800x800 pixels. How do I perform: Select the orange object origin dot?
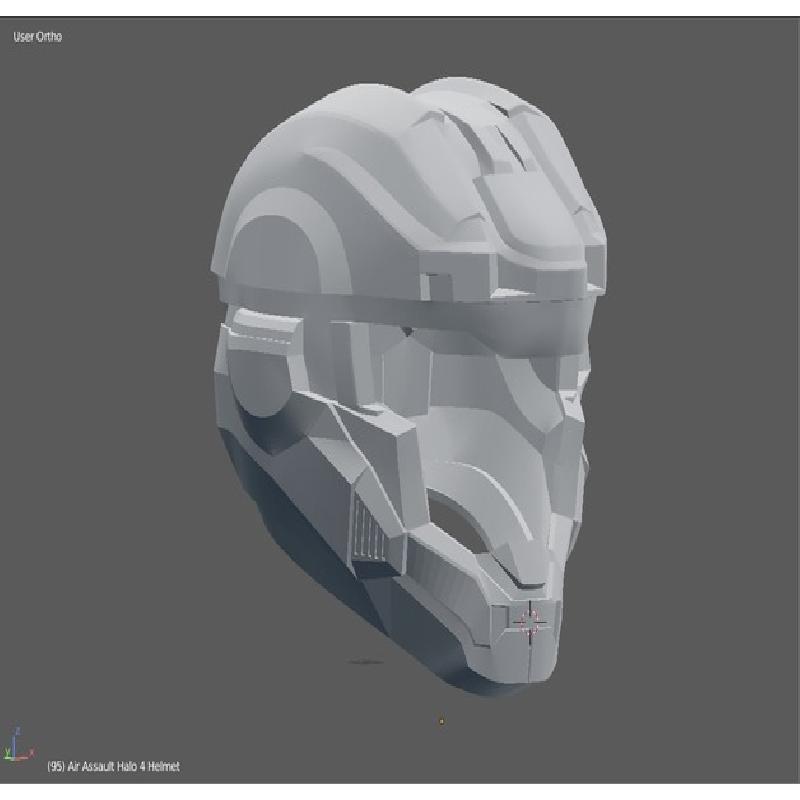coord(442,721)
